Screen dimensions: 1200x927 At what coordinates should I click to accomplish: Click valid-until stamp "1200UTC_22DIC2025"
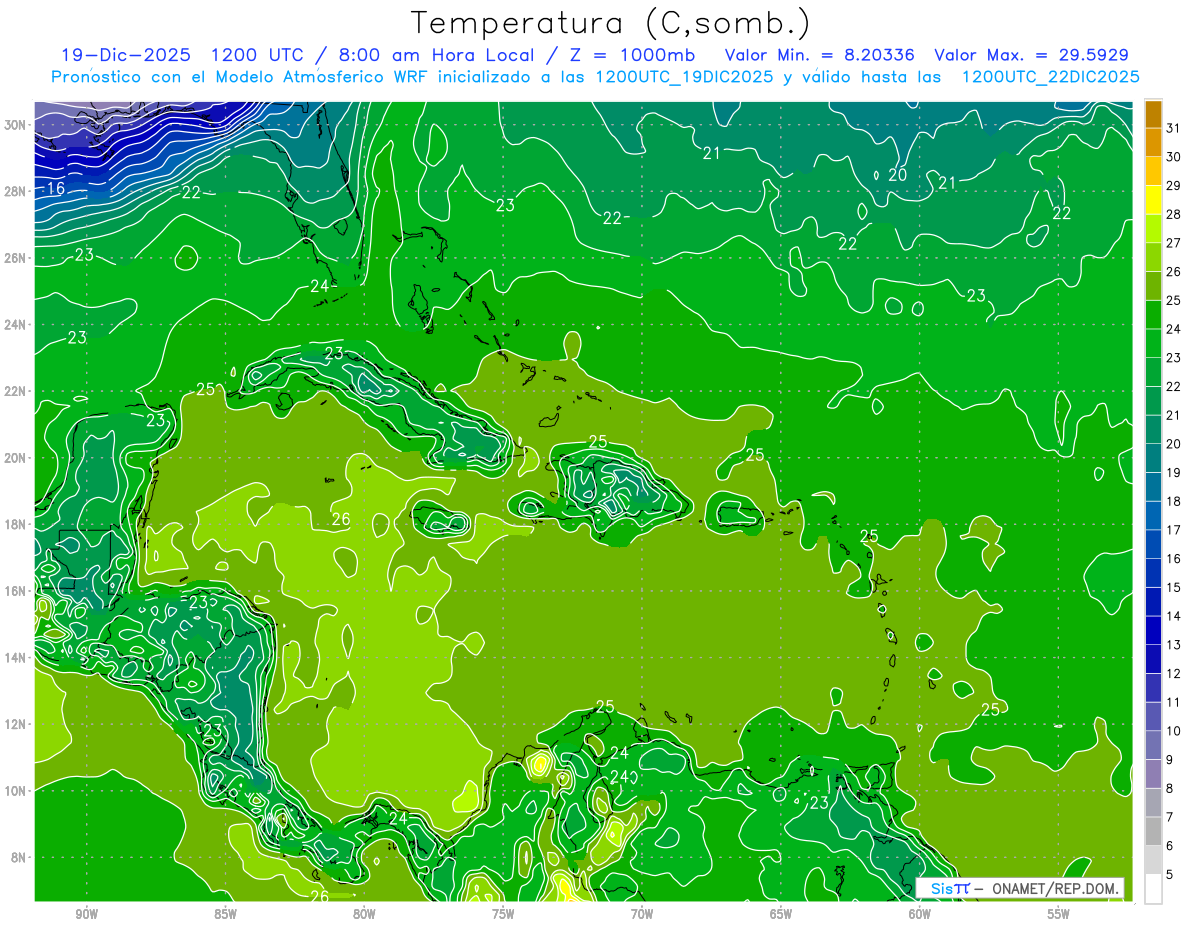(x=1051, y=77)
